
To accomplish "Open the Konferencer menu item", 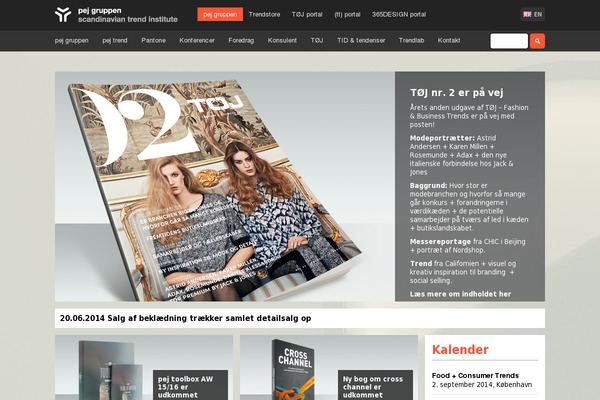I will (197, 41).
